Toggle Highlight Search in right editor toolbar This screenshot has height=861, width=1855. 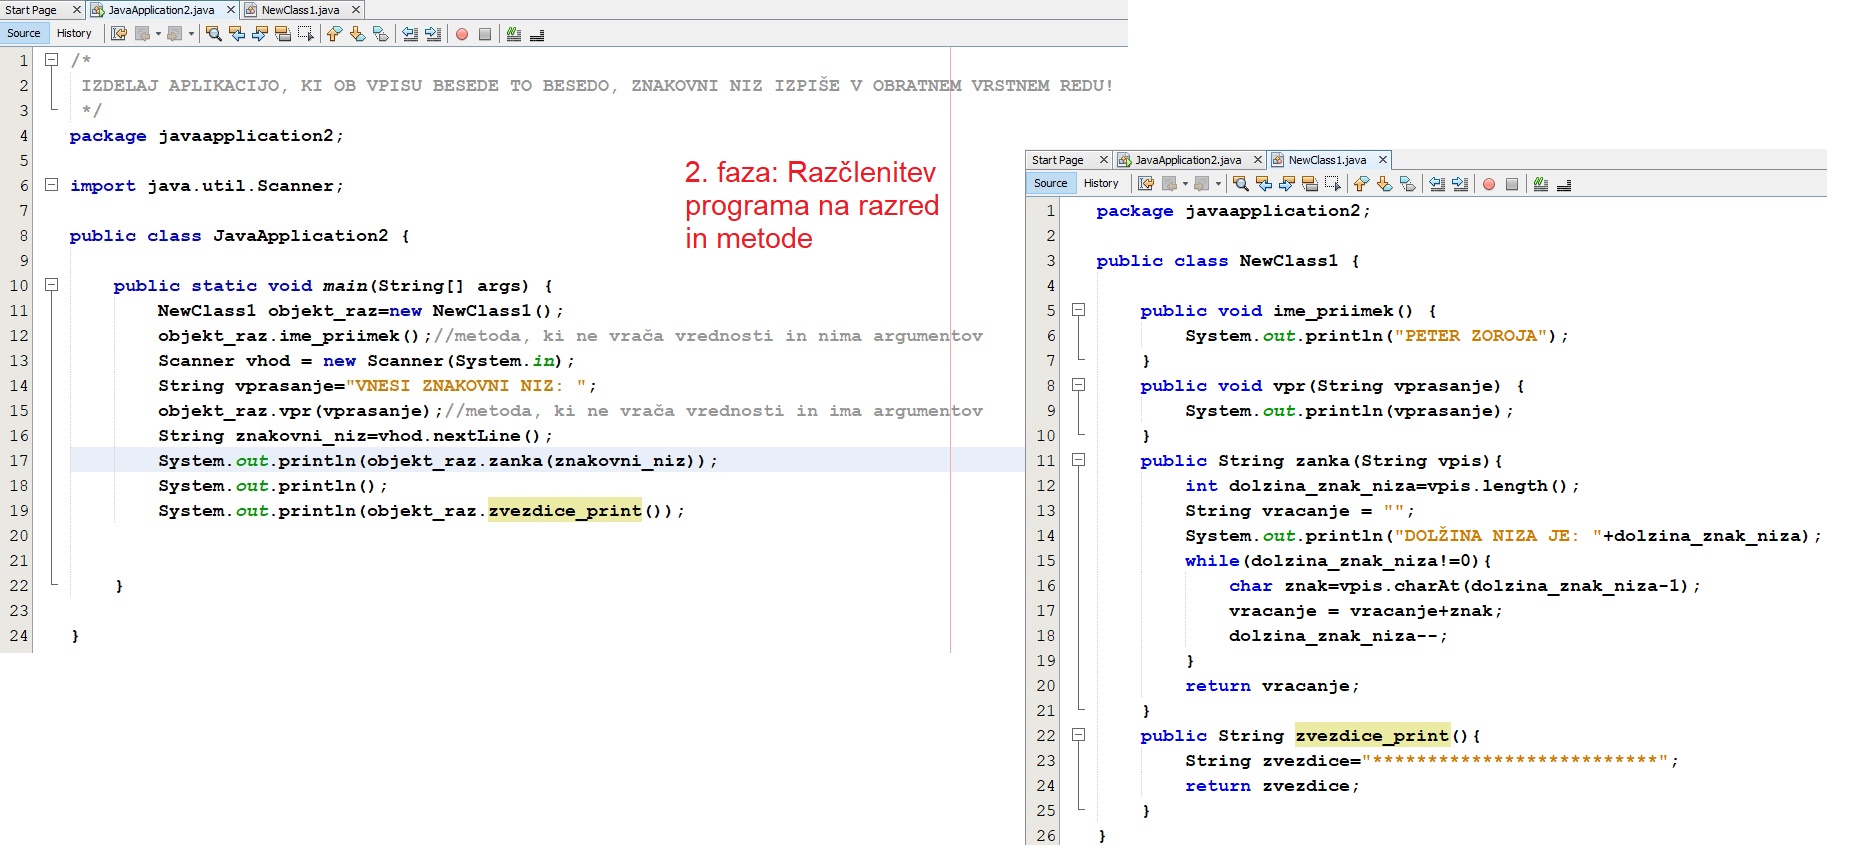1310,184
